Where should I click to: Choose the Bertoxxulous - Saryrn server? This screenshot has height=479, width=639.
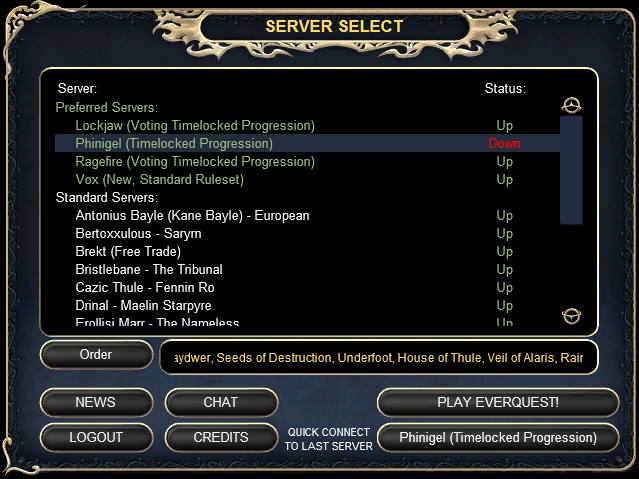[307, 234]
